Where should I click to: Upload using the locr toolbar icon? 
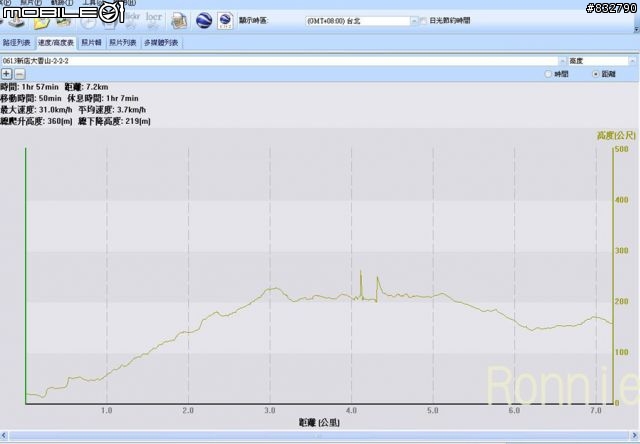click(154, 20)
